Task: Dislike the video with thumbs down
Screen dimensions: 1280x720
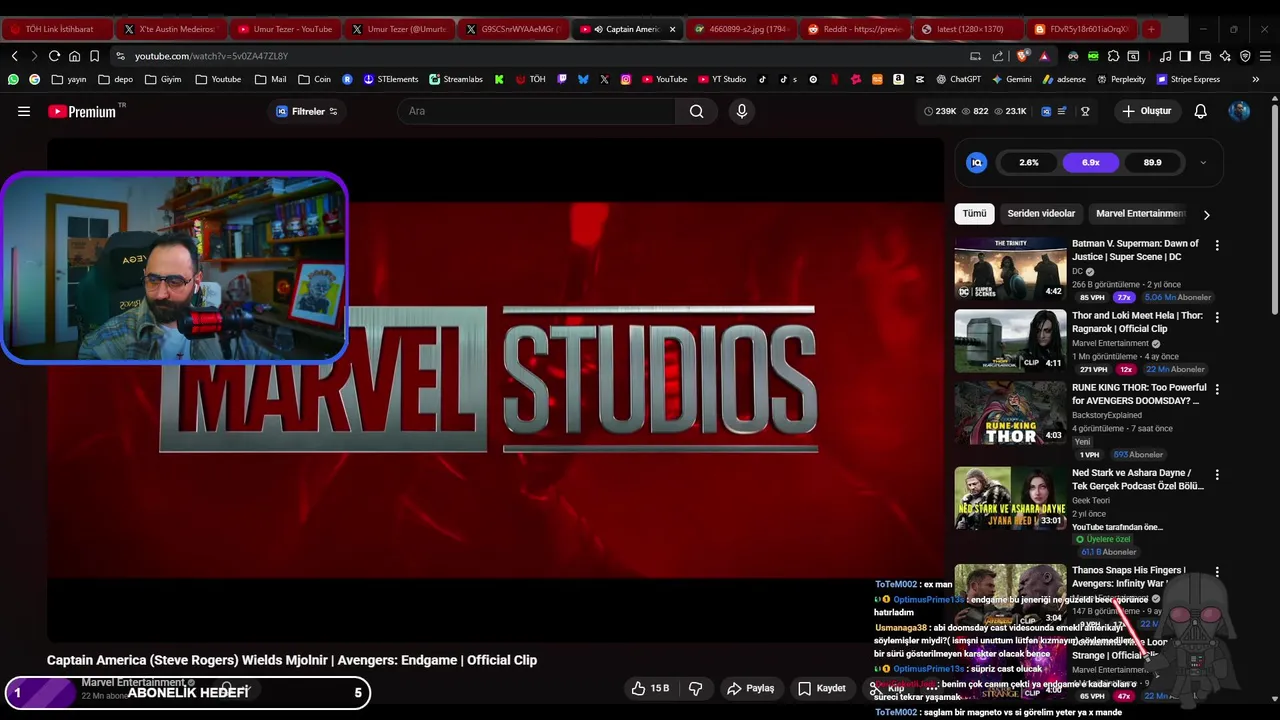Action: (695, 688)
